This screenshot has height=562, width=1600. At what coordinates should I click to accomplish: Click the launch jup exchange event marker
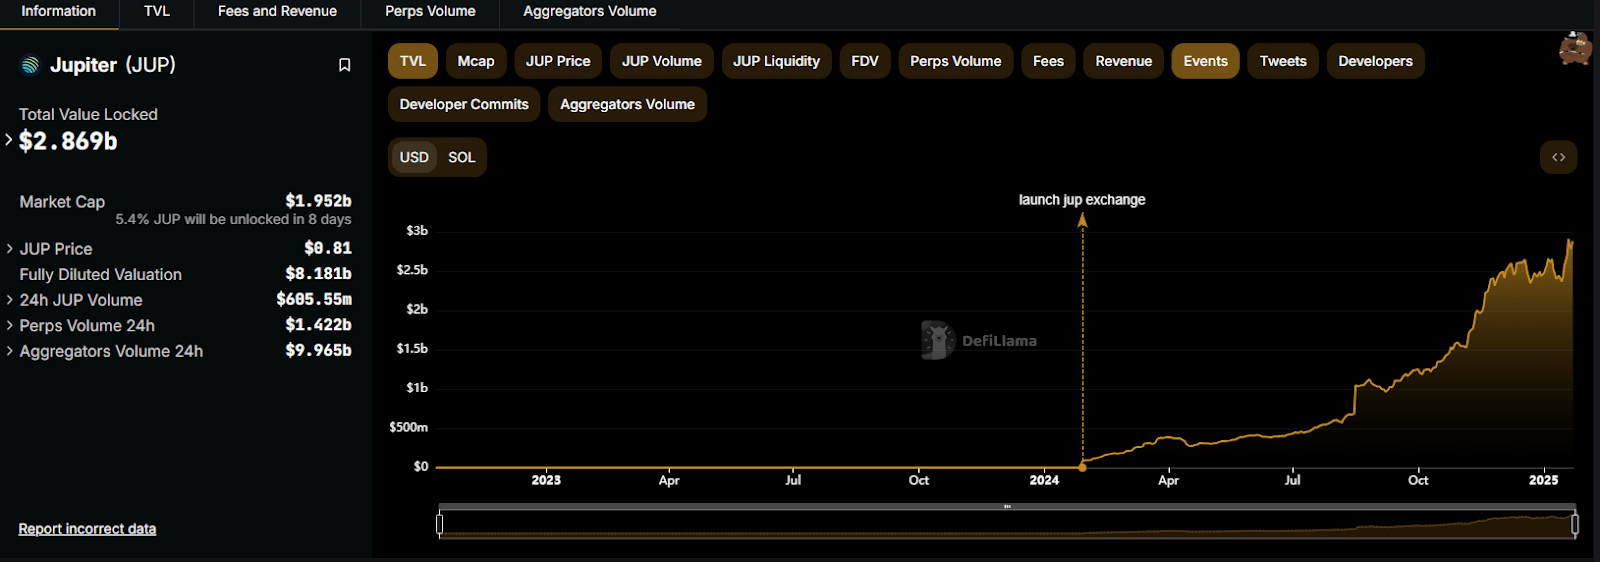[x=1082, y=466]
